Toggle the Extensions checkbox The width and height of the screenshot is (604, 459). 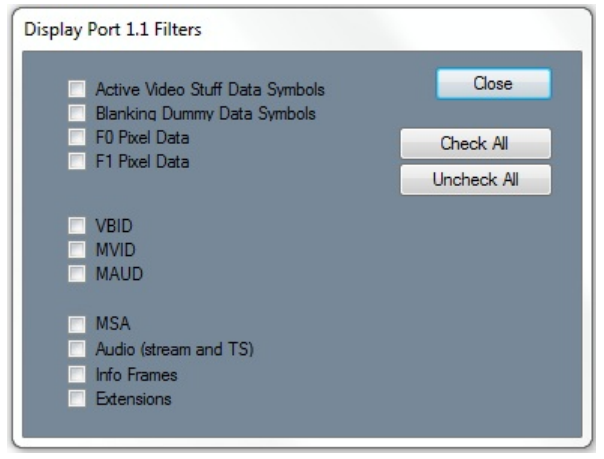click(77, 399)
